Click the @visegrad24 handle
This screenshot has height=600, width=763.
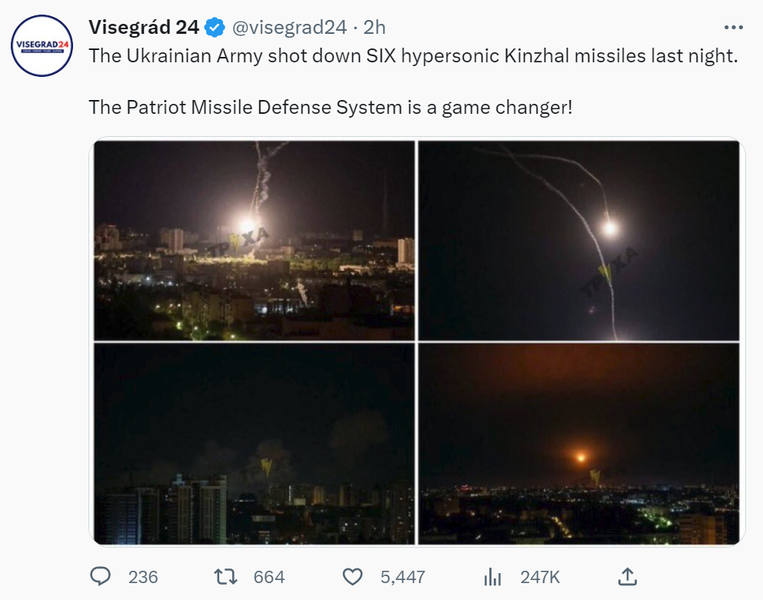coord(289,28)
